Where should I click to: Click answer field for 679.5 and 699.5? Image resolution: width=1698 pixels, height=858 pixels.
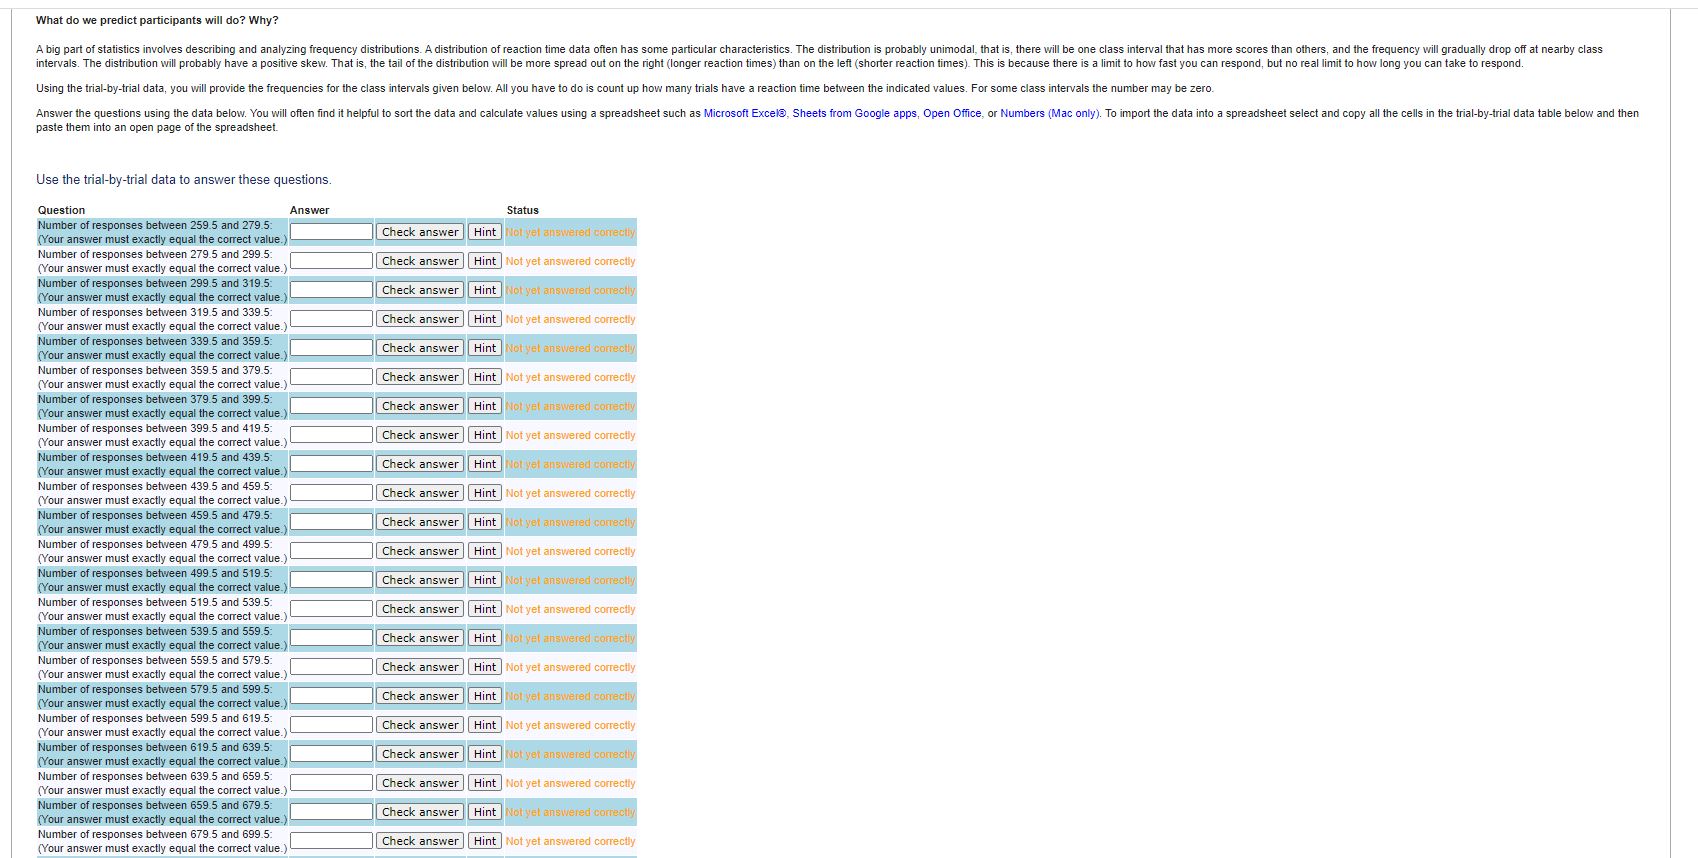[x=332, y=840]
